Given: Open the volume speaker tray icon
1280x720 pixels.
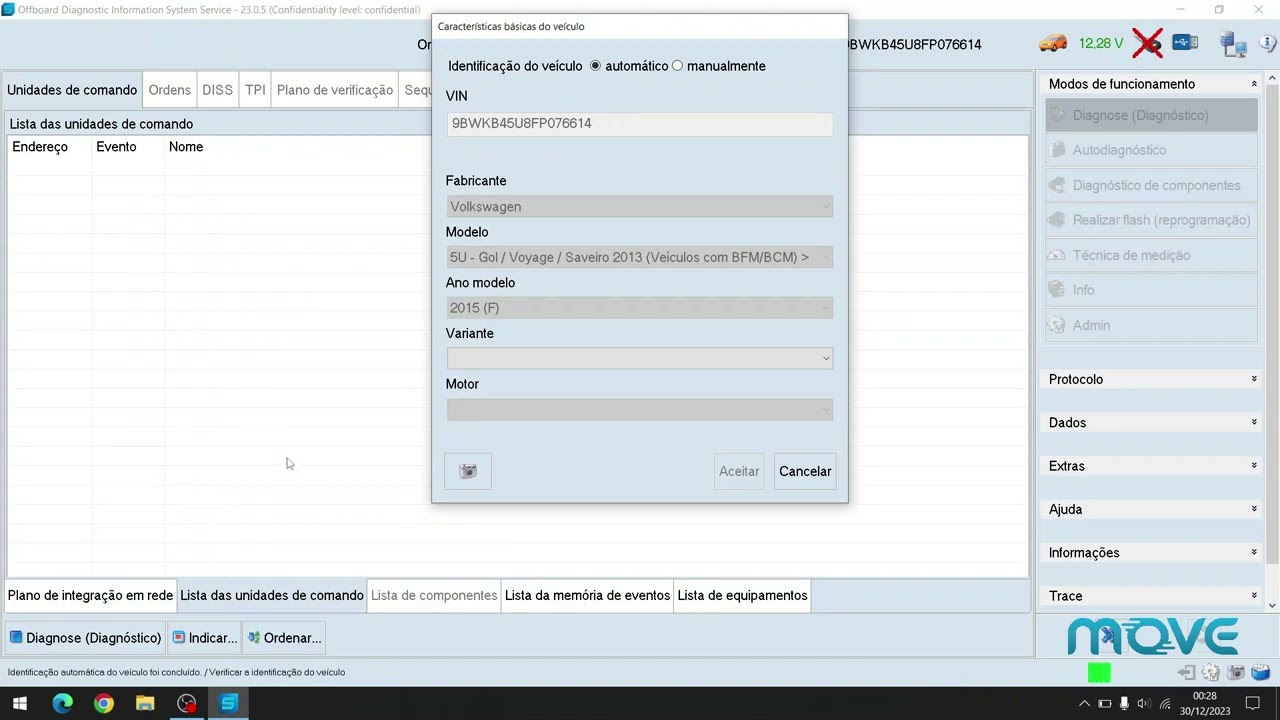Looking at the screenshot, I should pos(1145,704).
